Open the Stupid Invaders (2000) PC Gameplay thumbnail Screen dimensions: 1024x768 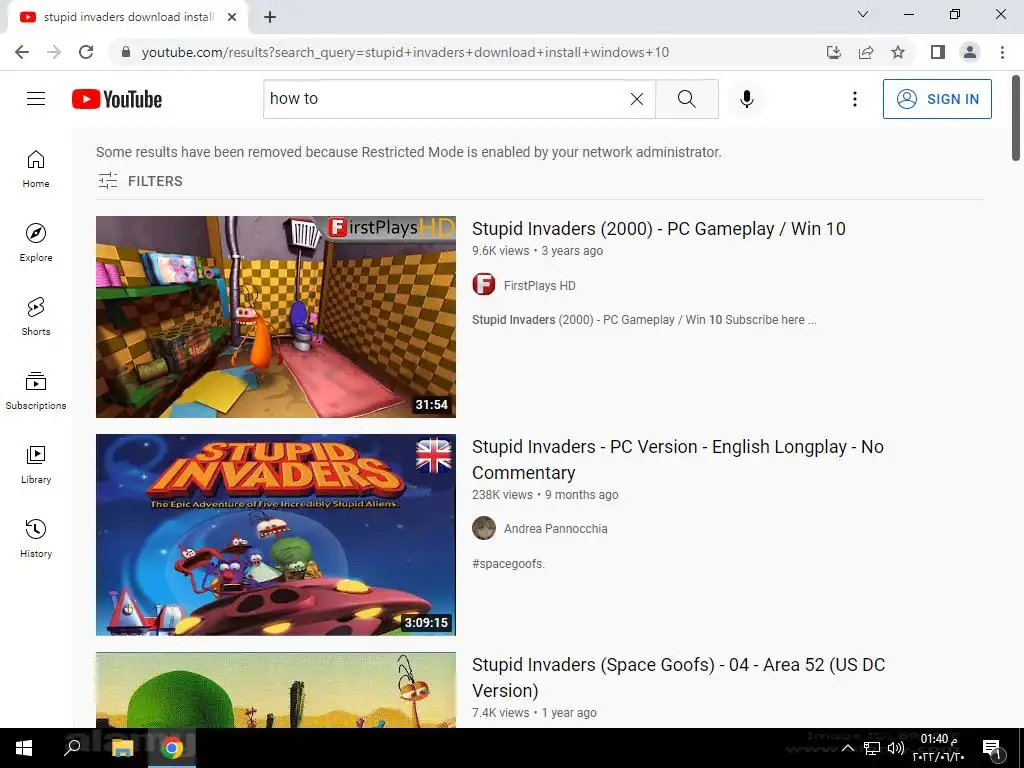click(x=276, y=317)
